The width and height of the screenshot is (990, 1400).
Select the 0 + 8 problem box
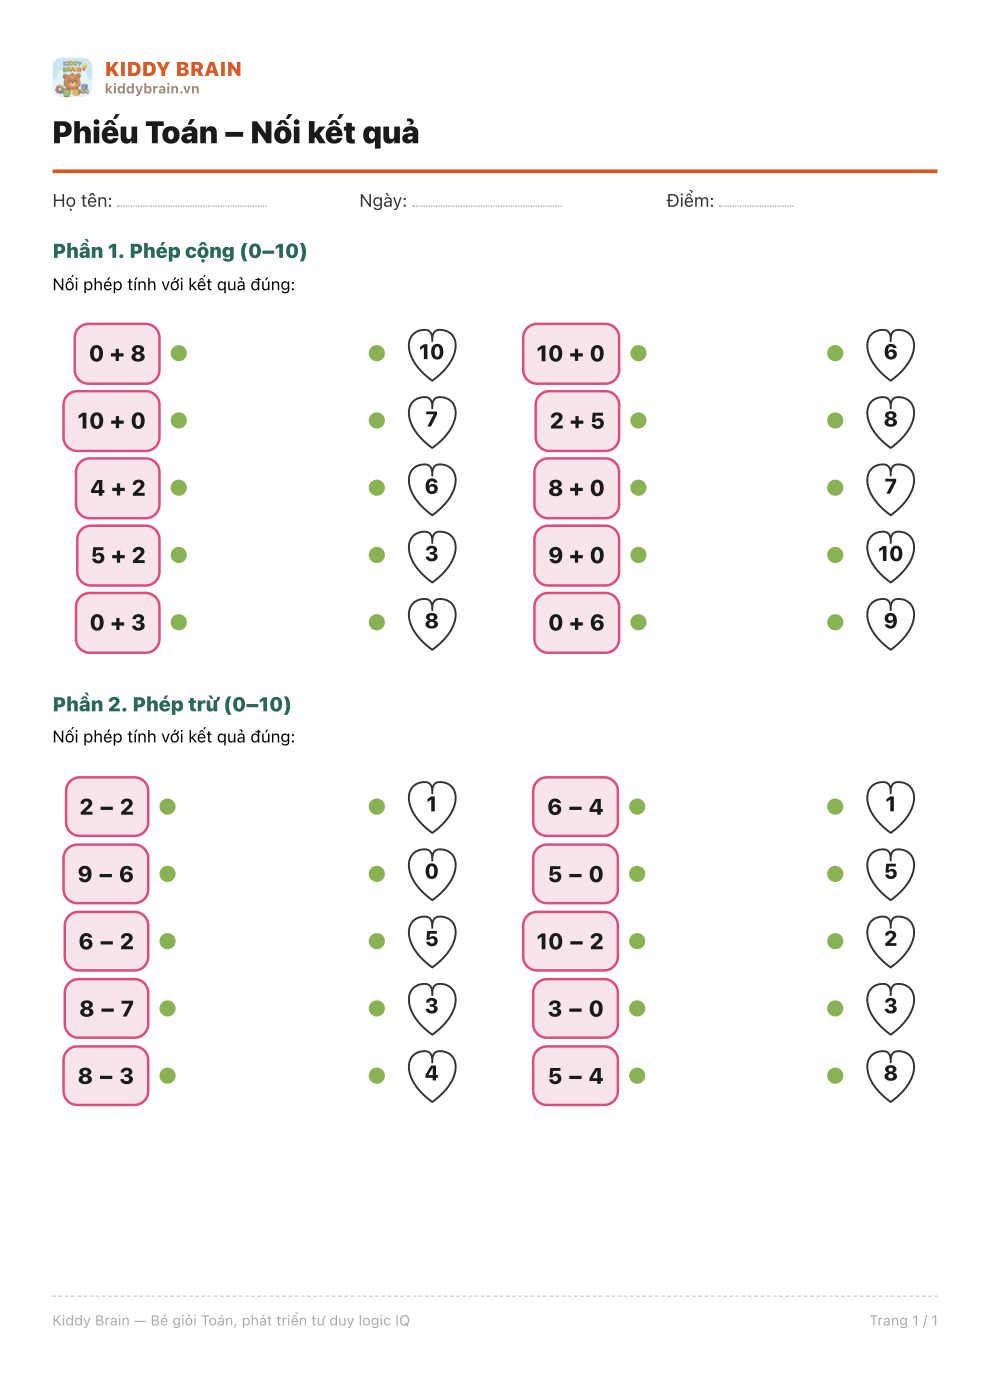click(x=117, y=354)
